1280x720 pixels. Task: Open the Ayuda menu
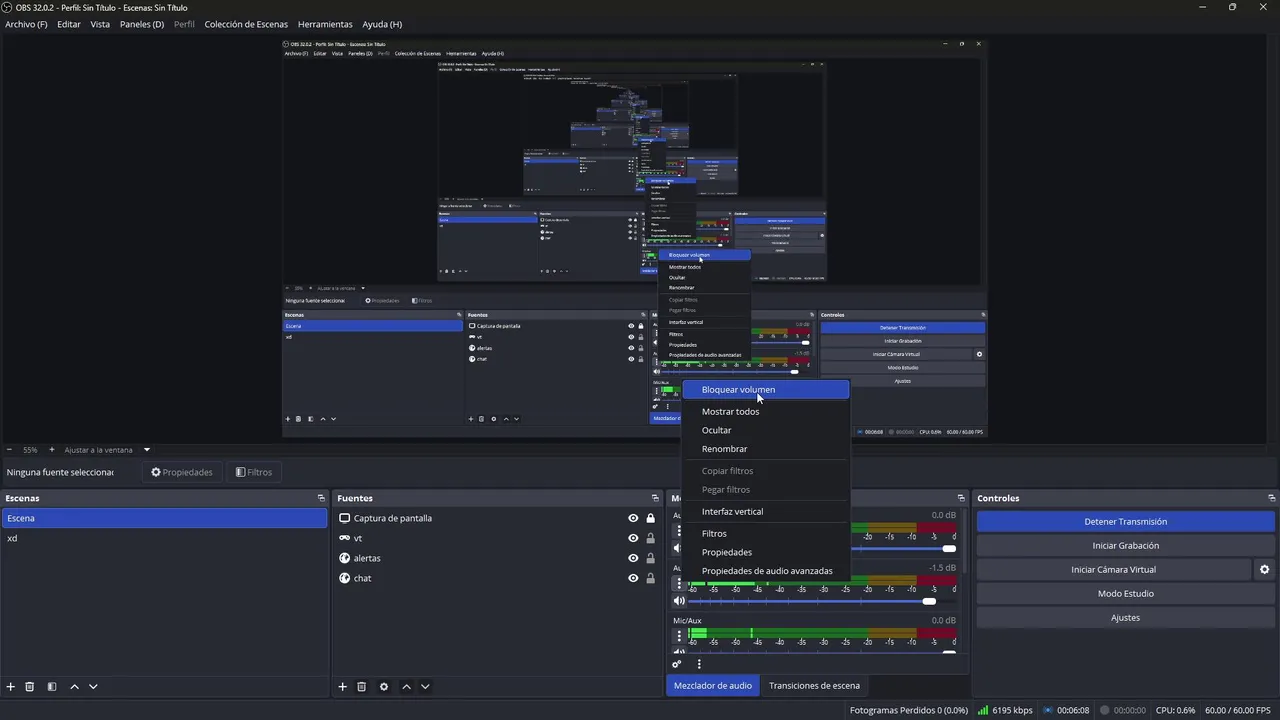point(382,24)
